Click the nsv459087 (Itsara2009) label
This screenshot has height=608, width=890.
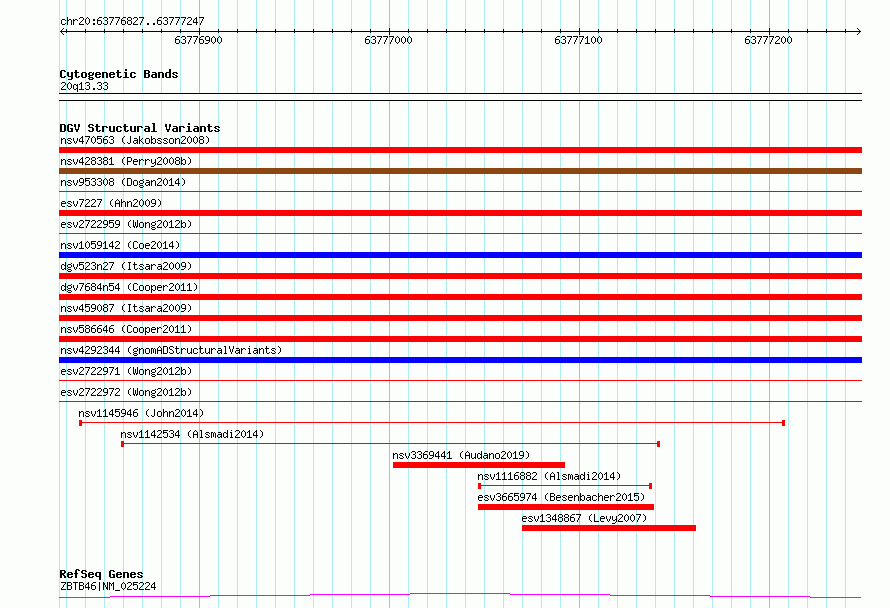tap(126, 308)
